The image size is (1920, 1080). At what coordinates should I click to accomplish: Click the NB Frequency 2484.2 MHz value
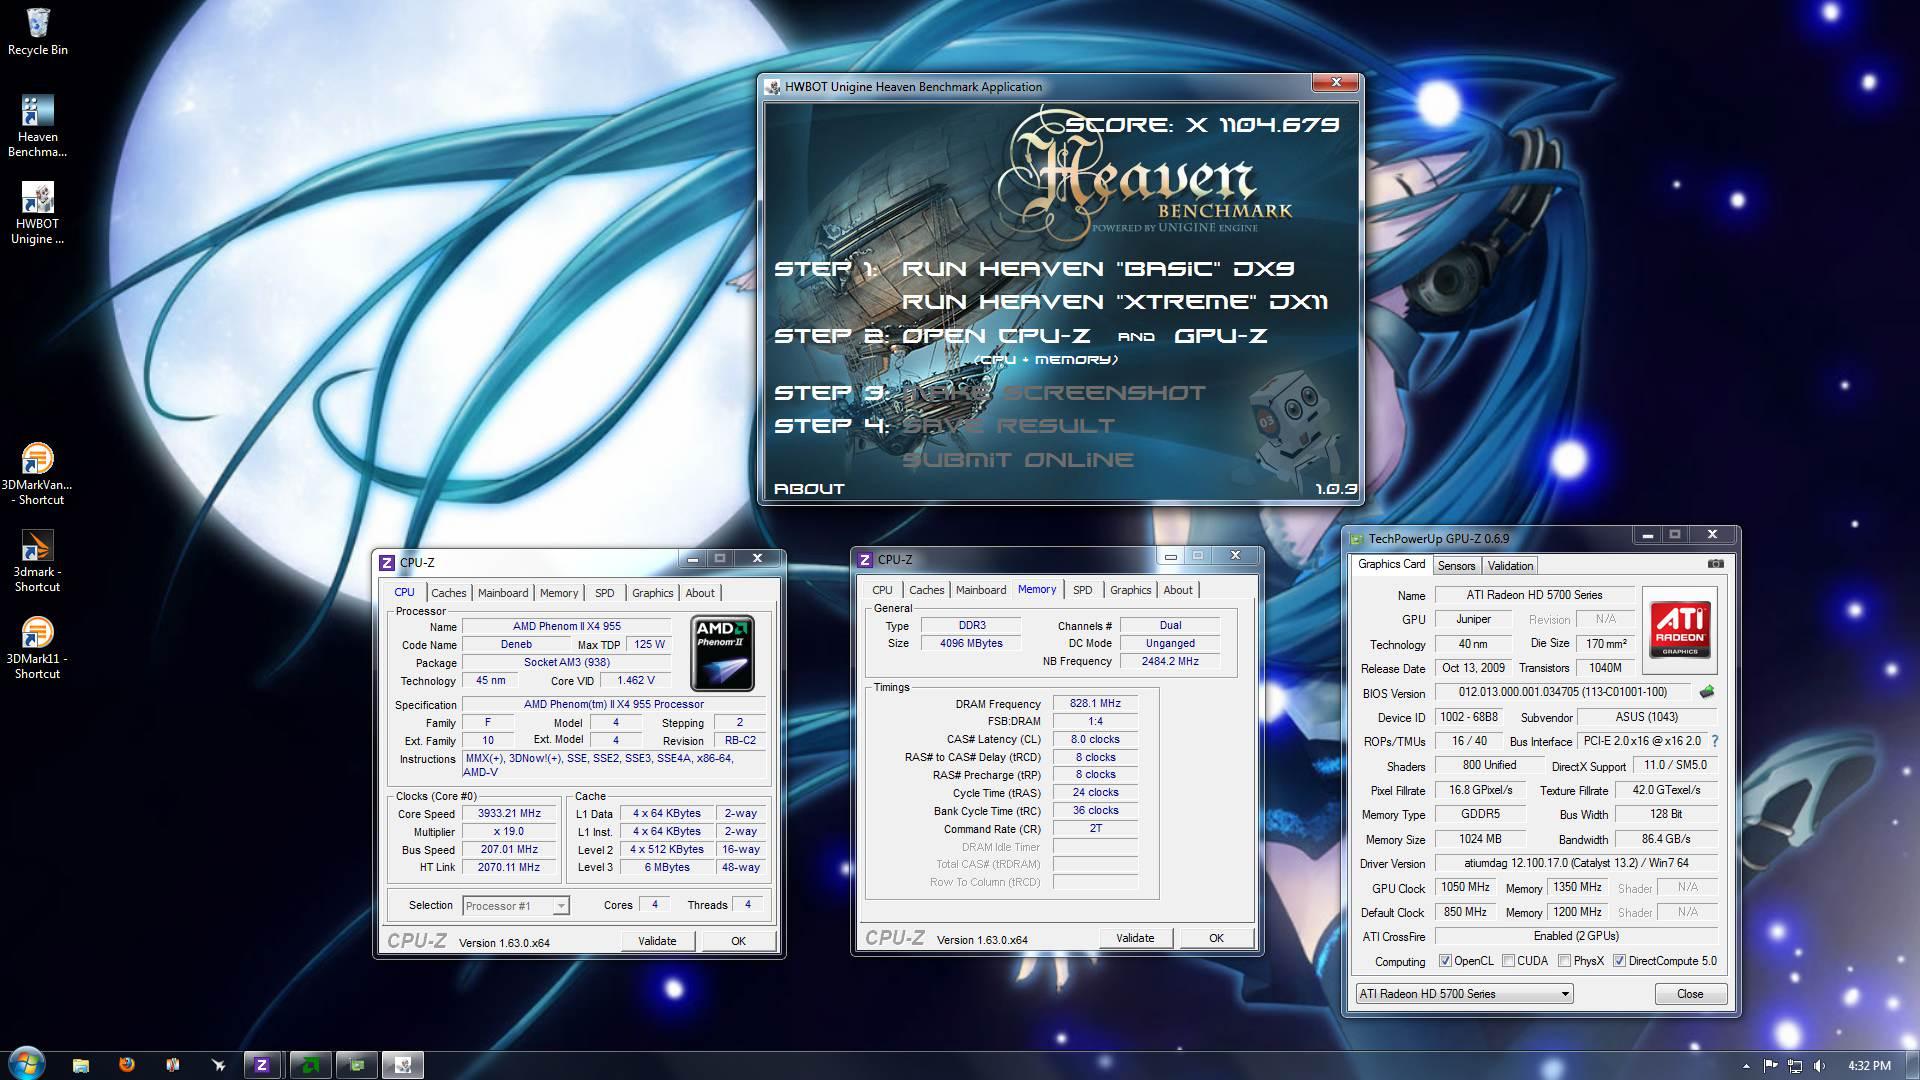[1170, 662]
